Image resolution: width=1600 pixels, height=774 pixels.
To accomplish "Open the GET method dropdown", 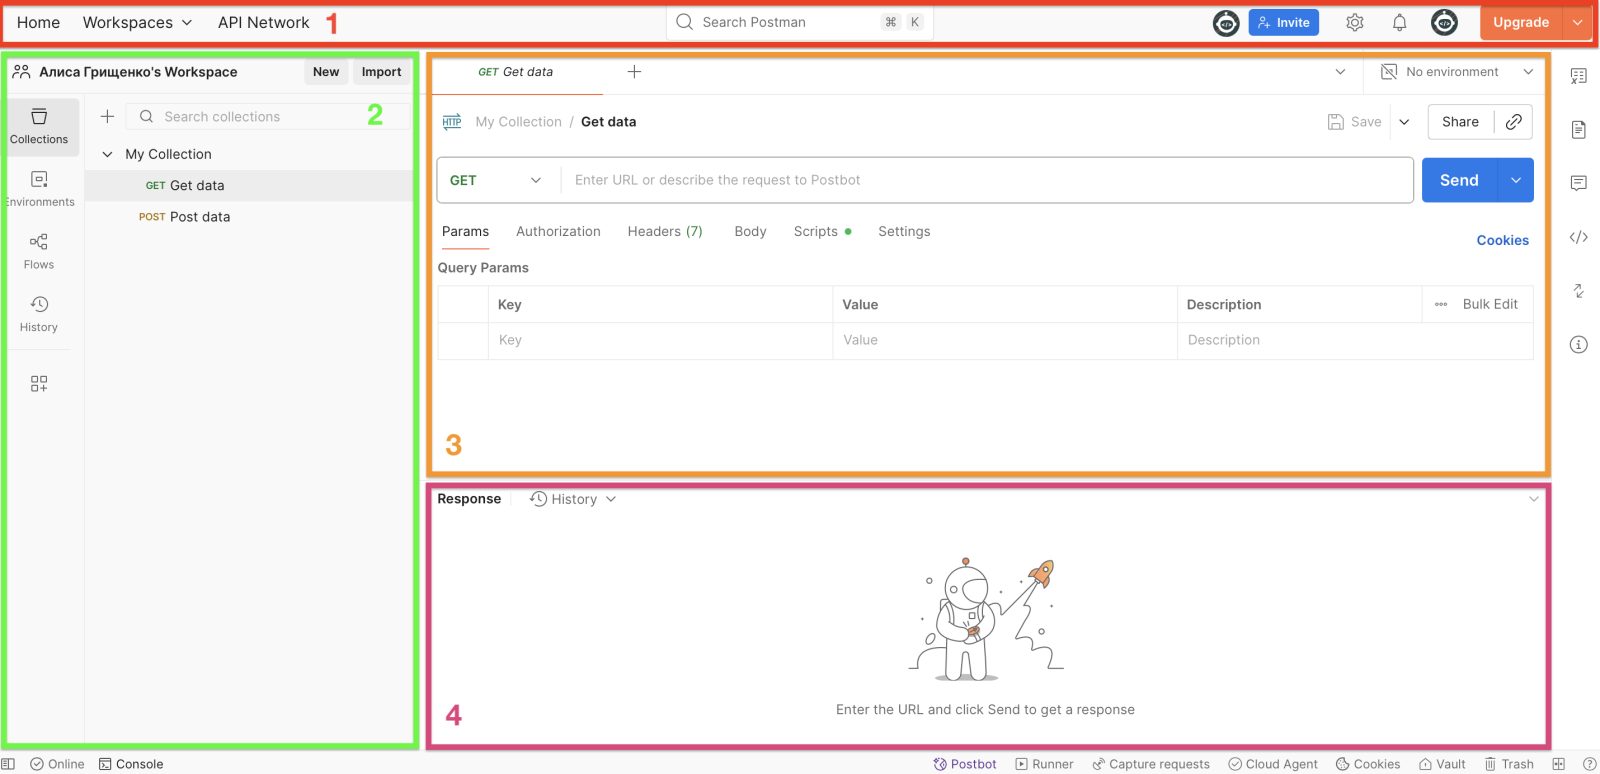I will (497, 180).
